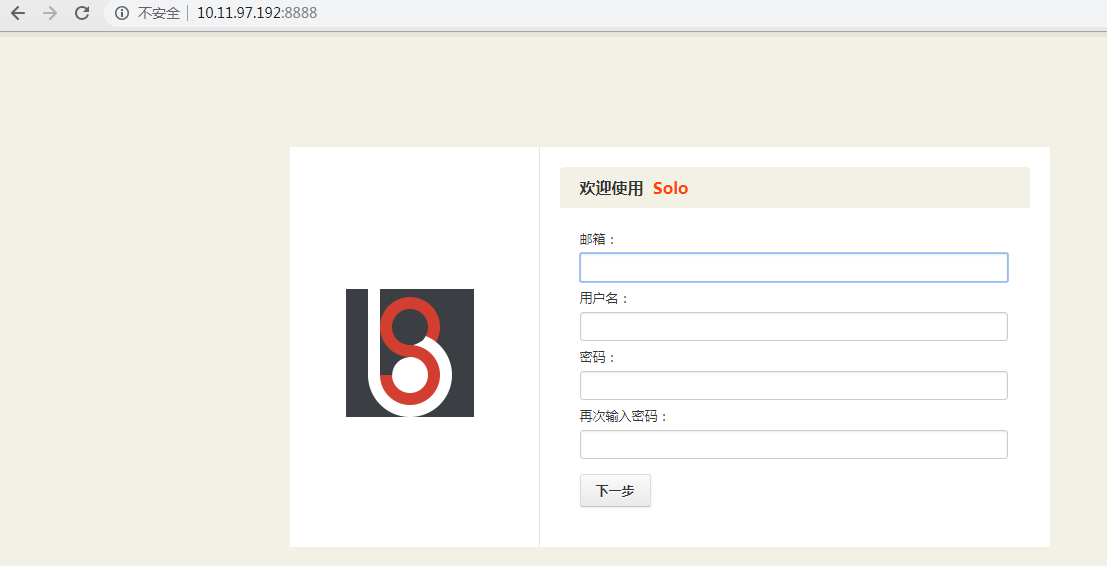1107x566 pixels.
Task: Click the address bar URL 10.11.97.192:8888
Action: 257,13
